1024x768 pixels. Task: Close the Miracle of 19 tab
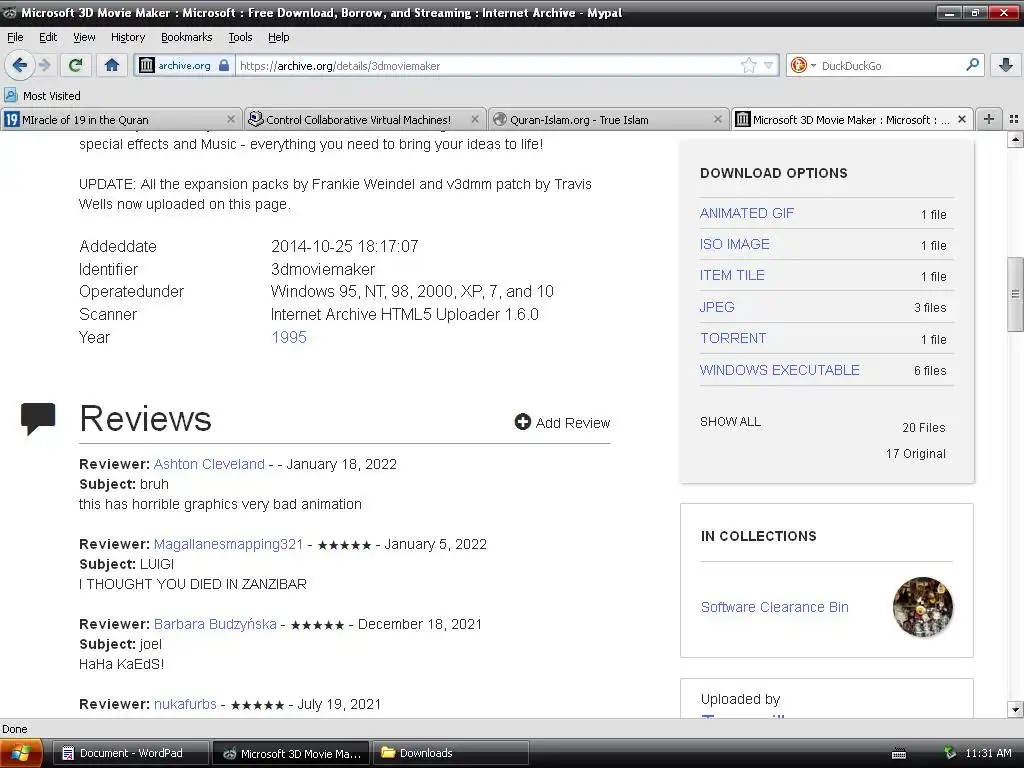(231, 120)
